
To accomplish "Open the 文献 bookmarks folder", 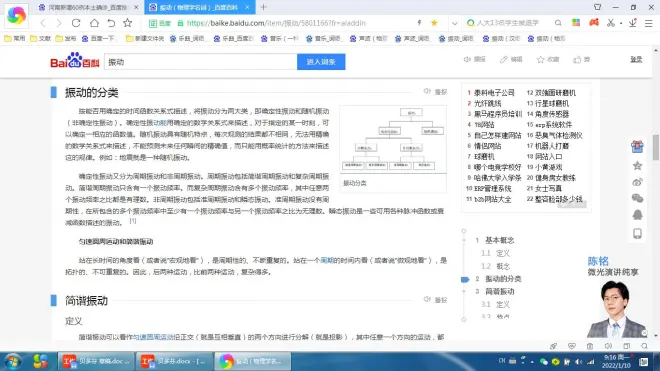I will tap(40, 38).
